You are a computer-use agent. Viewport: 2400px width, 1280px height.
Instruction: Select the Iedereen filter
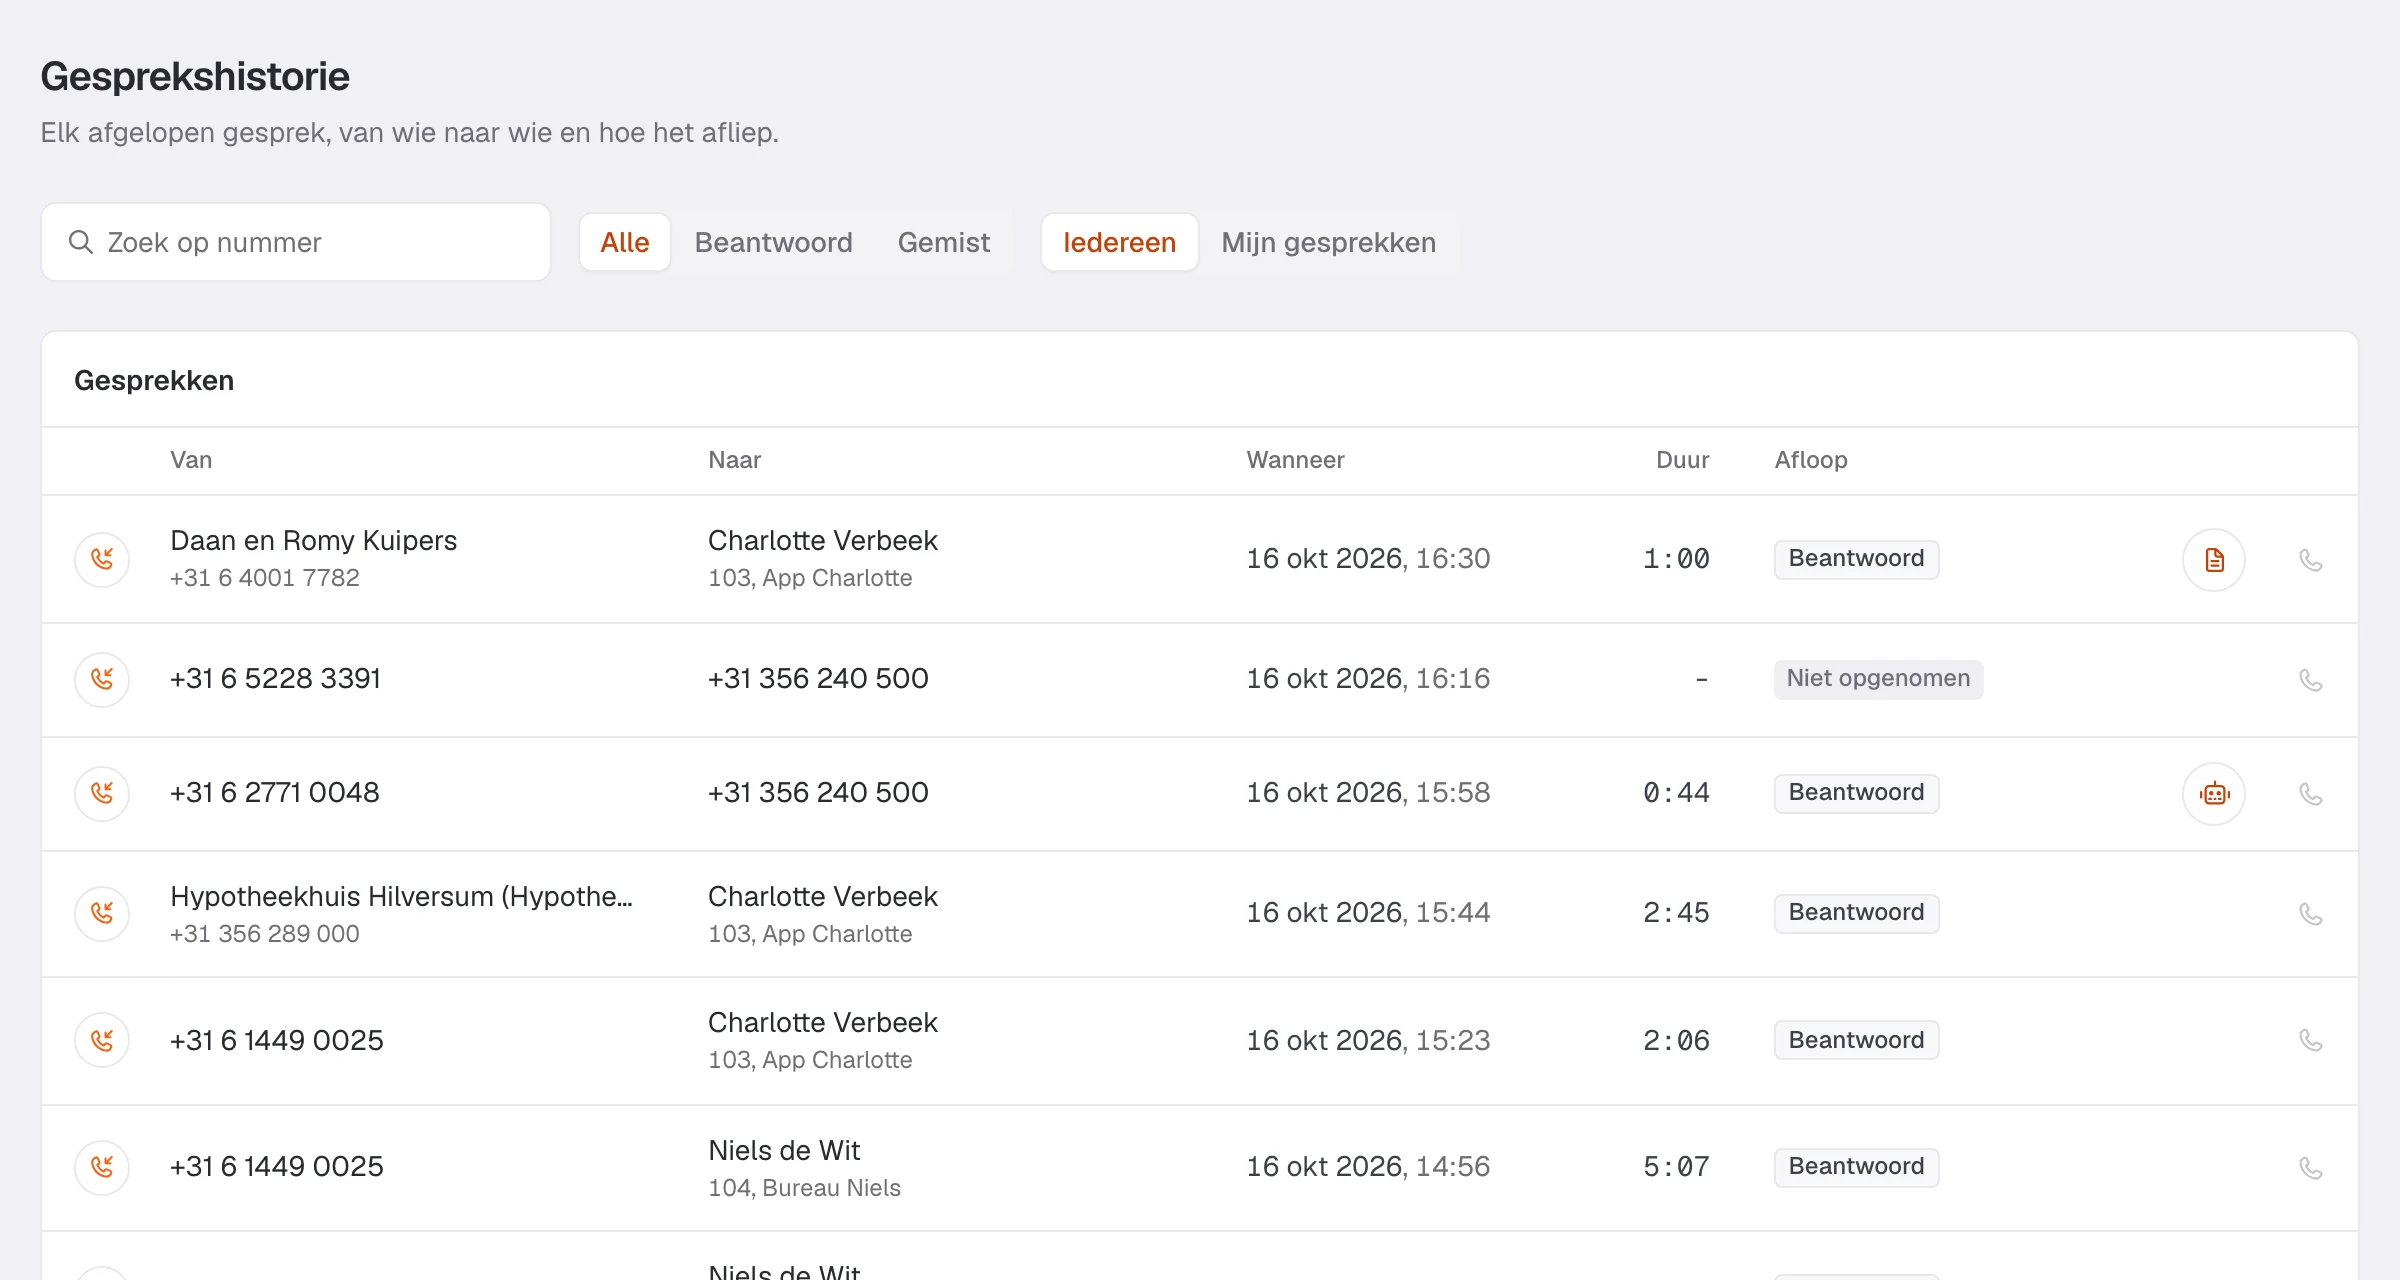coord(1119,242)
